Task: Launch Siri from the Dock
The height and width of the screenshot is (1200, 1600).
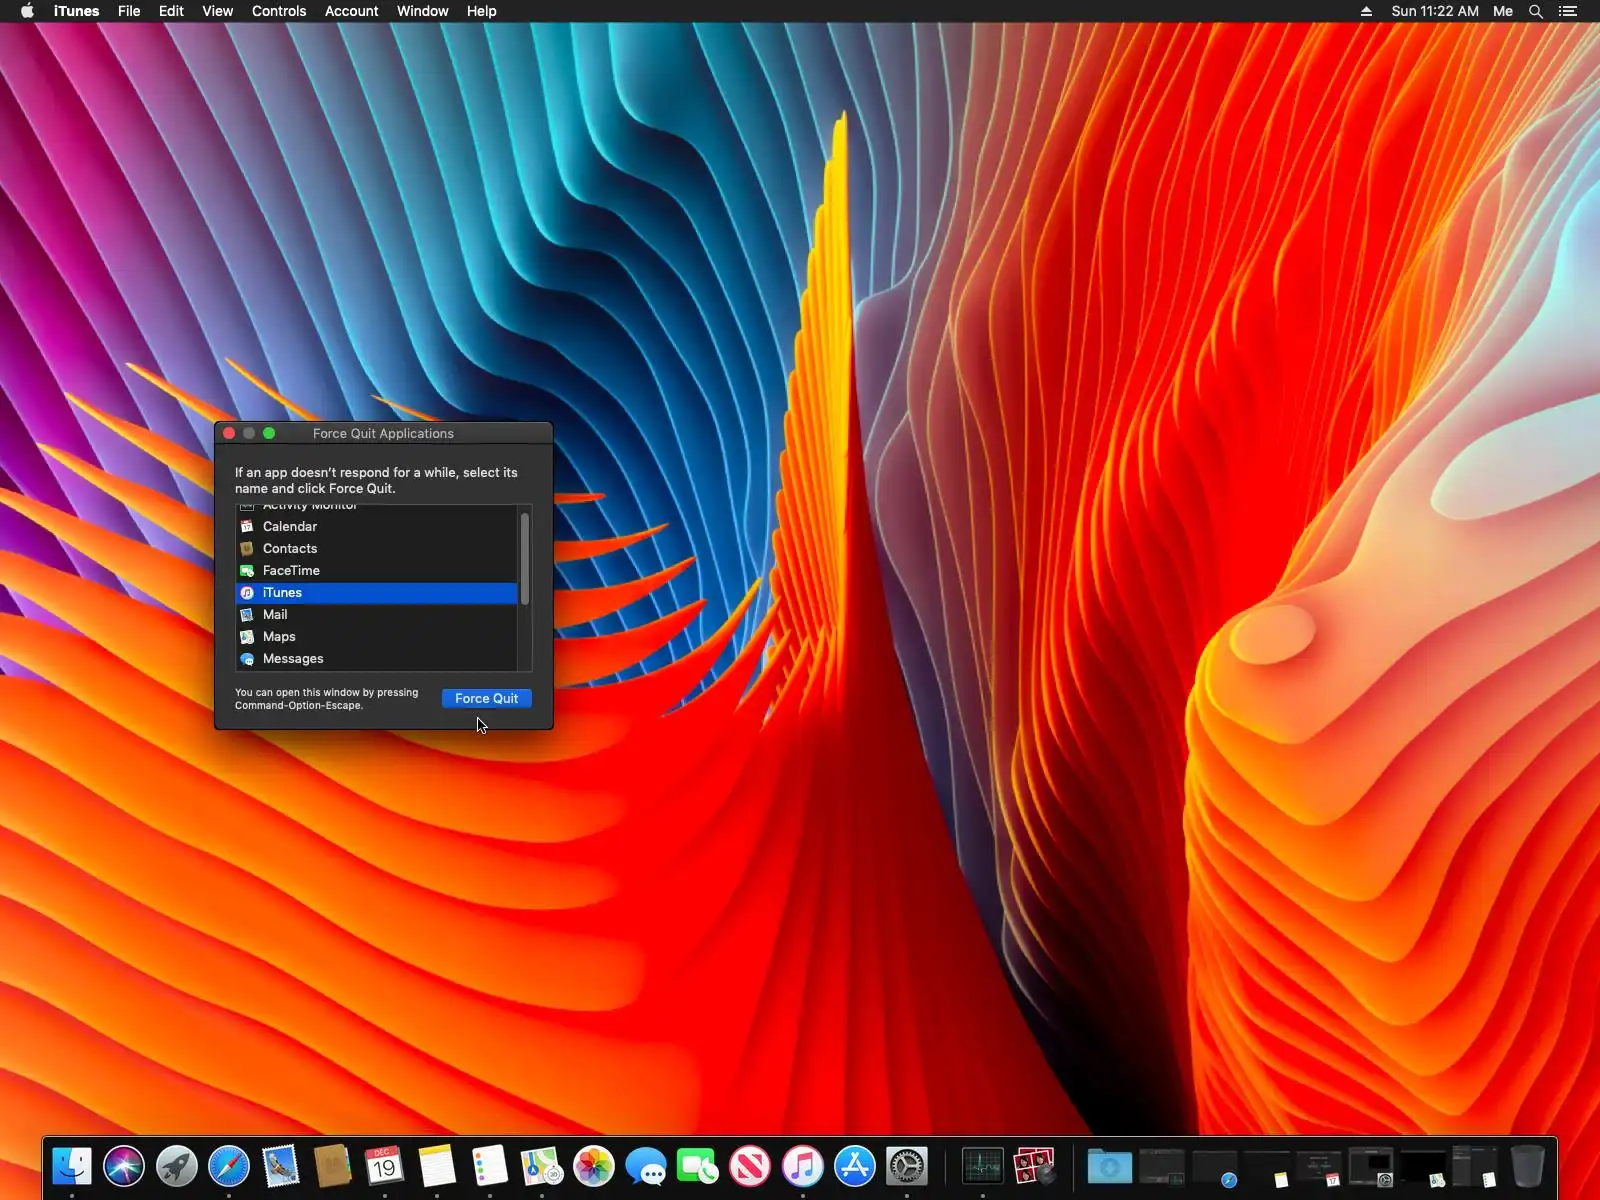Action: click(x=124, y=1166)
